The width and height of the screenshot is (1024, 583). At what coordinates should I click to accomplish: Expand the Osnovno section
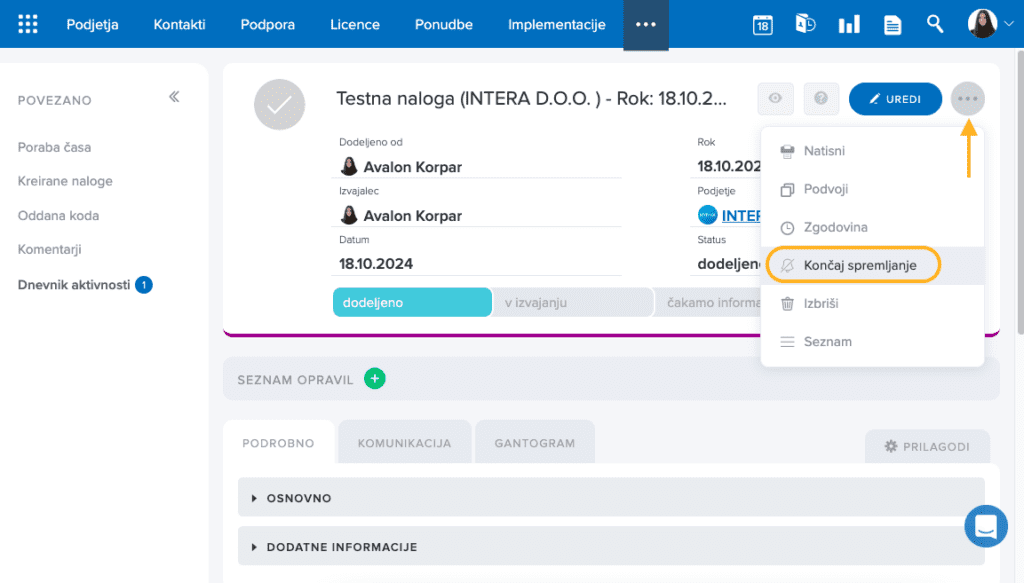[298, 498]
